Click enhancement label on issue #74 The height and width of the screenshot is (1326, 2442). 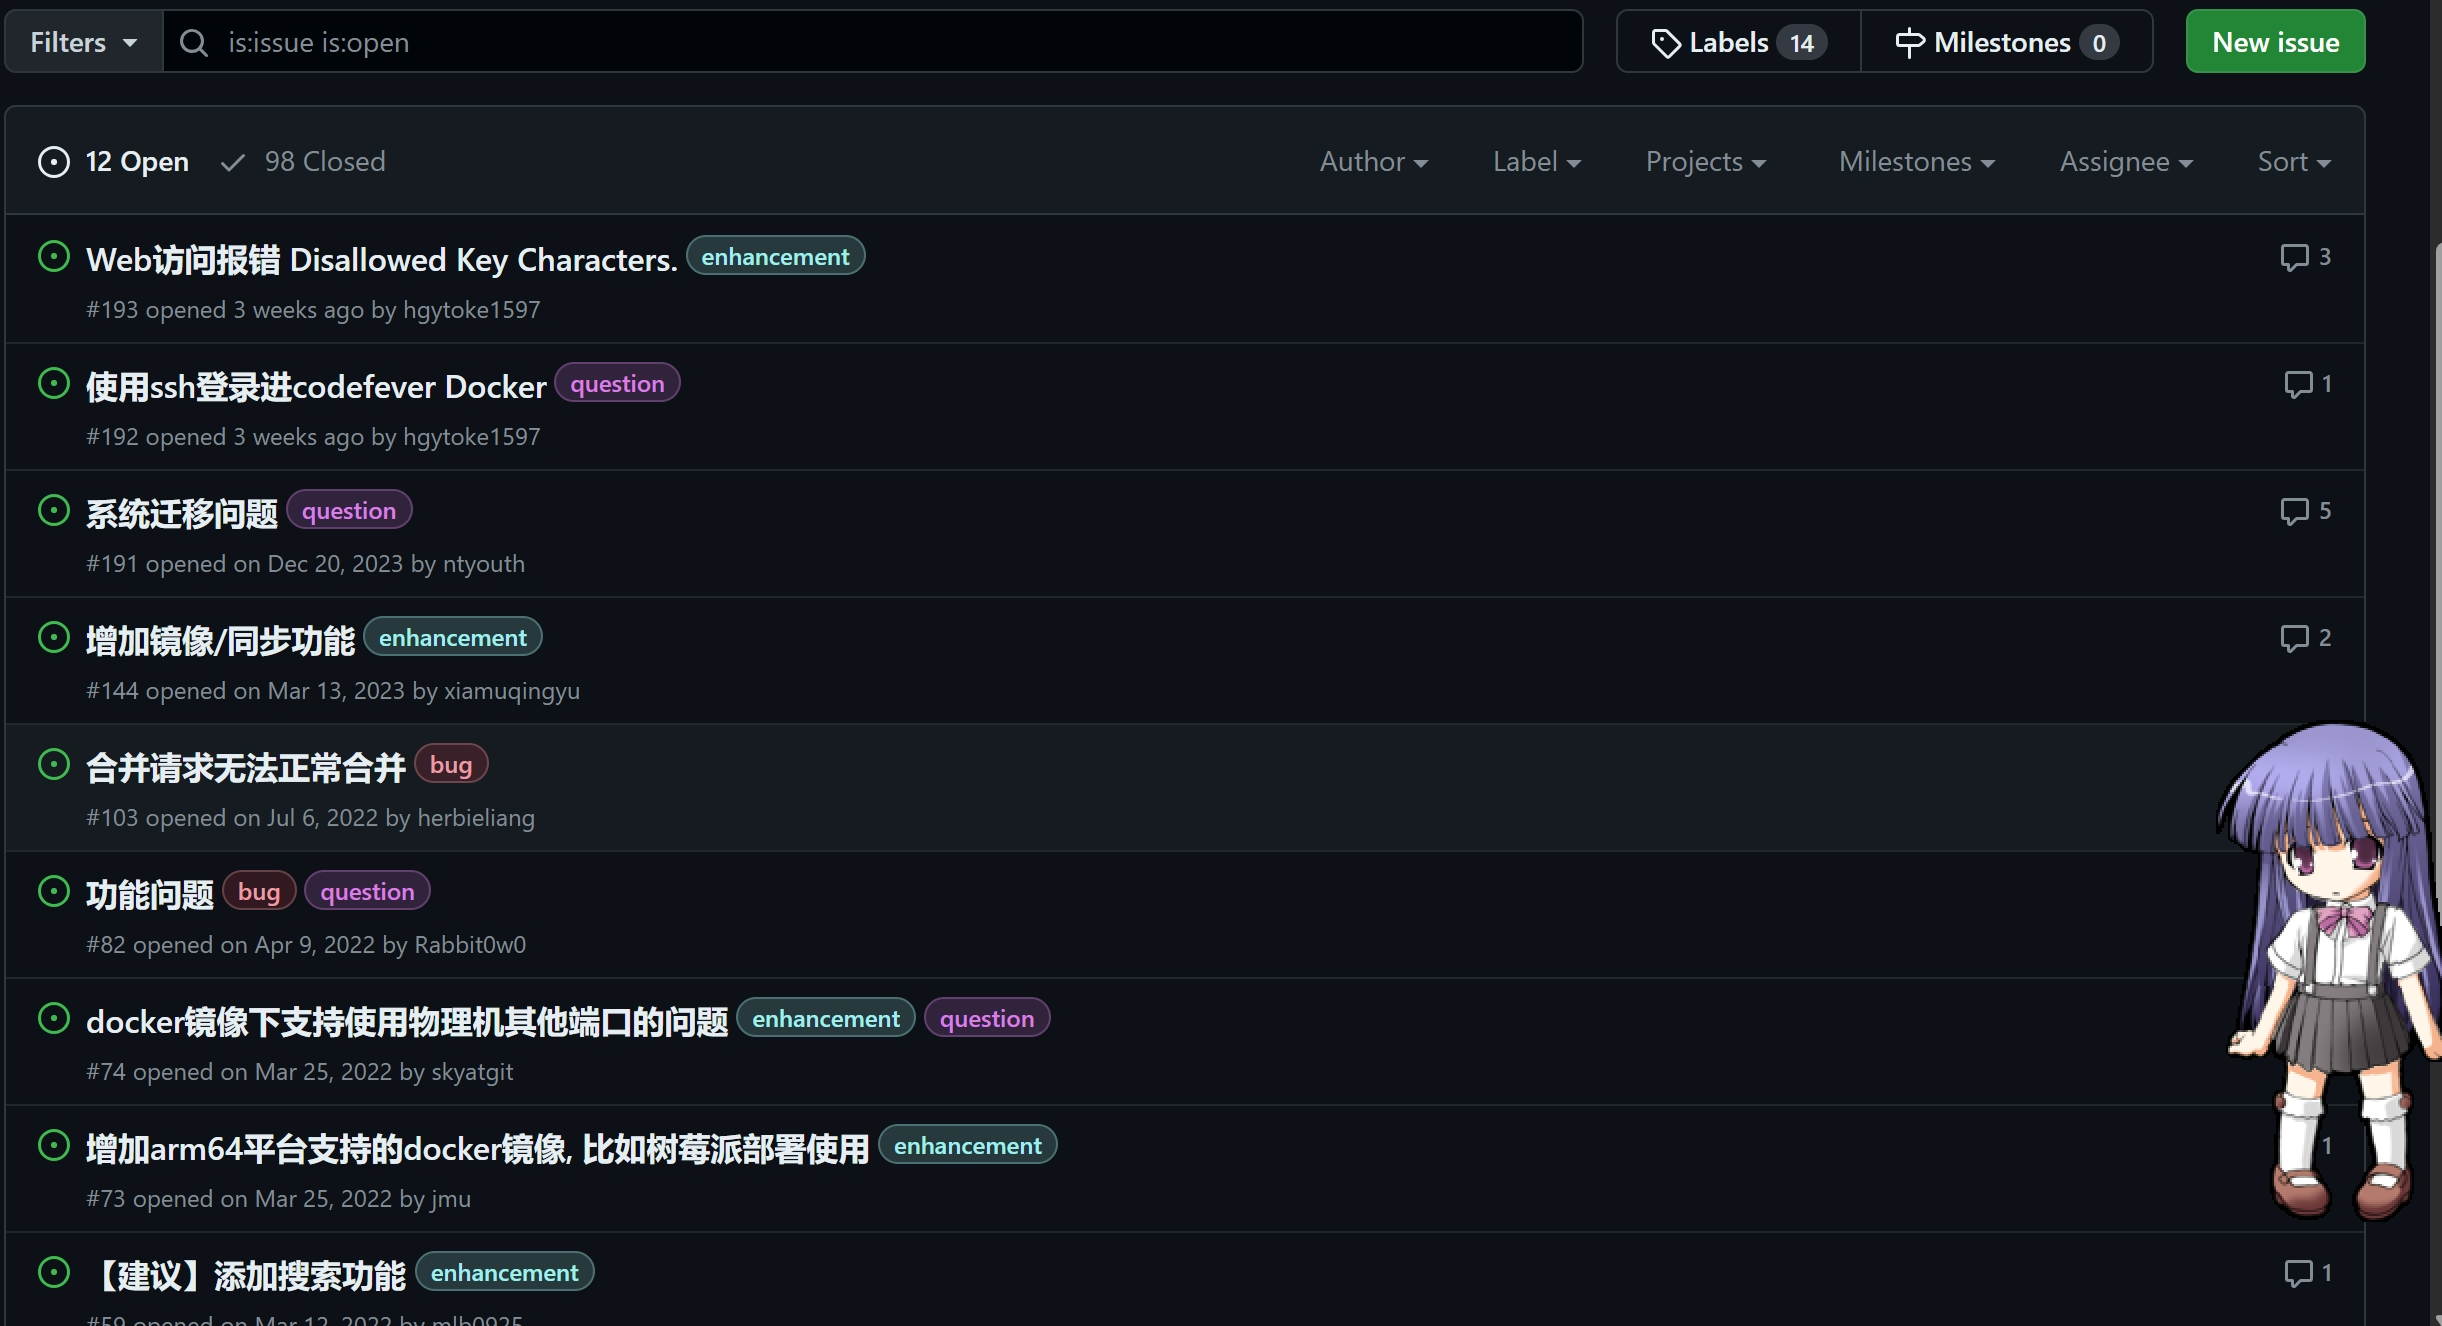click(826, 1019)
